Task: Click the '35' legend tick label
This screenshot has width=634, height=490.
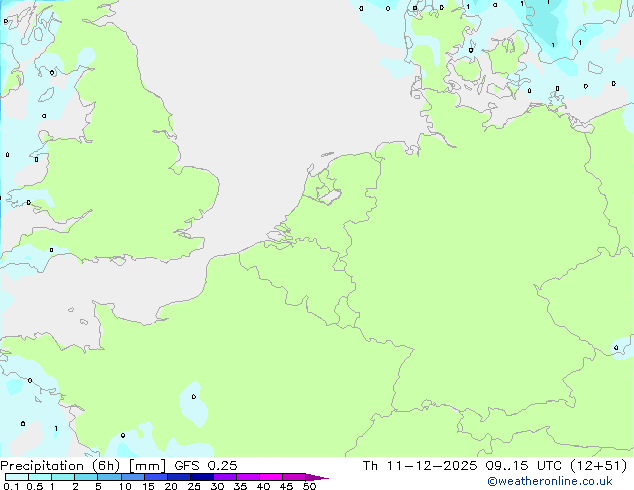Action: tap(240, 486)
